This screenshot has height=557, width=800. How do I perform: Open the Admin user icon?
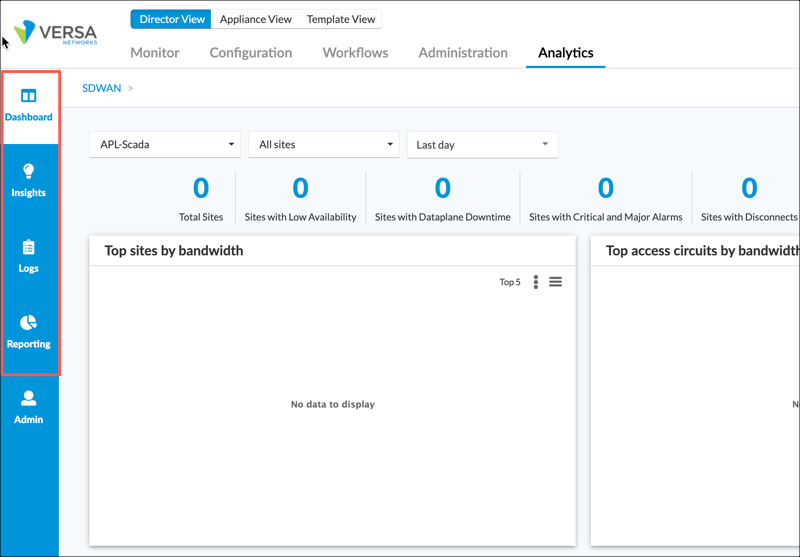point(28,398)
